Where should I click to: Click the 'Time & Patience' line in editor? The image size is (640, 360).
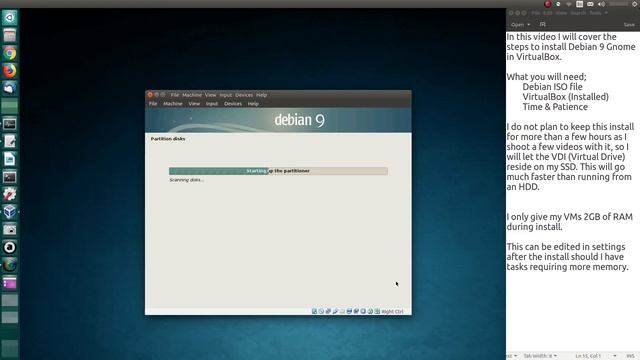[555, 107]
